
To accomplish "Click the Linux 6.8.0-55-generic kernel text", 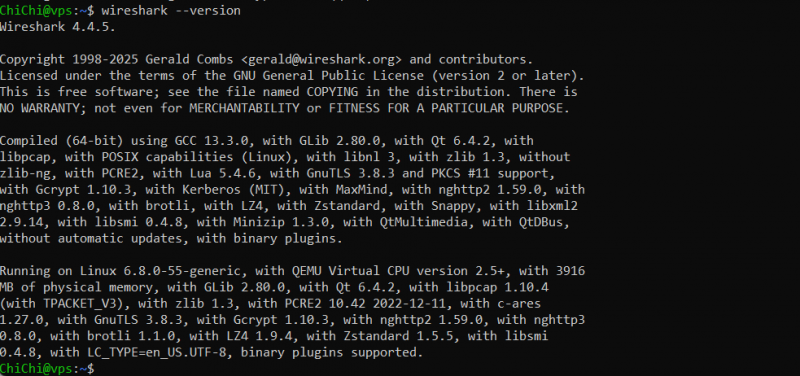I will tap(160, 271).
